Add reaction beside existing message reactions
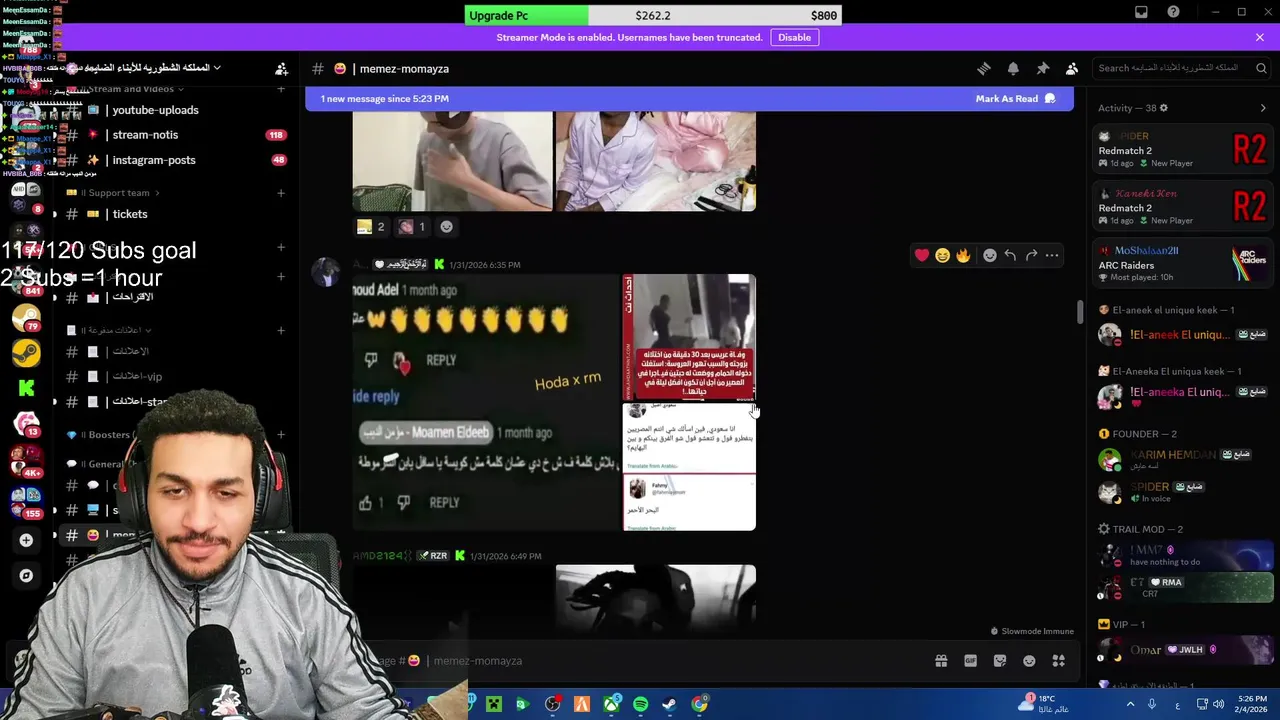 (x=446, y=227)
